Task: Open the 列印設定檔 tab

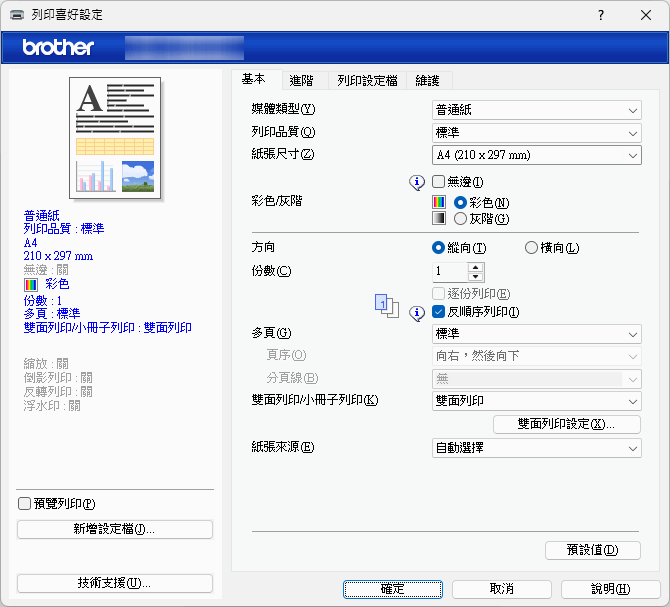Action: (x=367, y=80)
